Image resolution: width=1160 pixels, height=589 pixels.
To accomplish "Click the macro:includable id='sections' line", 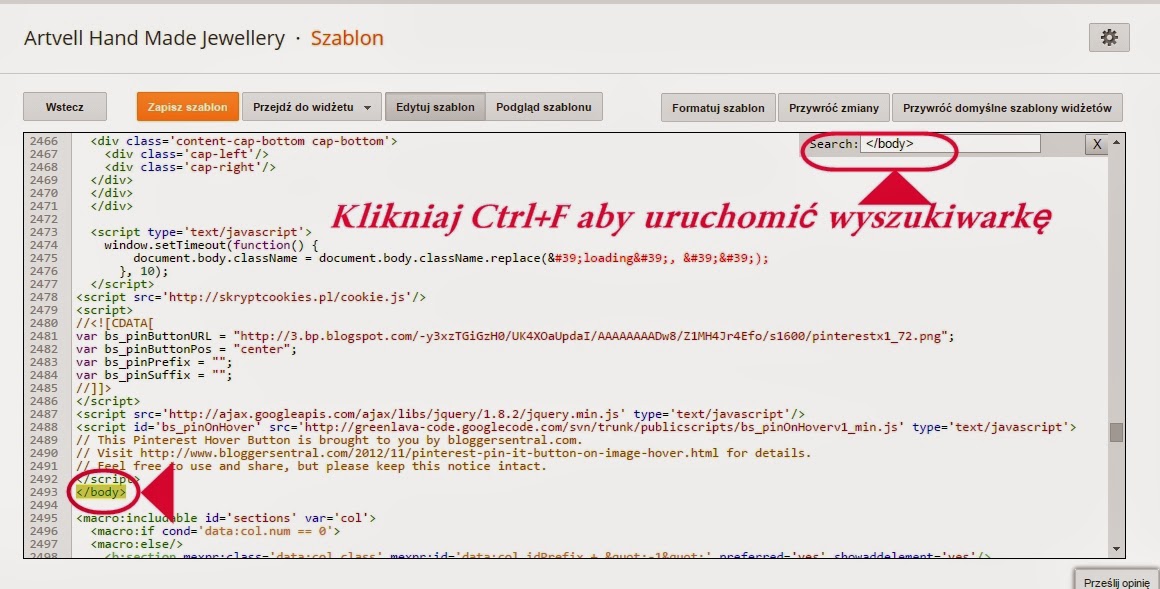I will [x=226, y=518].
